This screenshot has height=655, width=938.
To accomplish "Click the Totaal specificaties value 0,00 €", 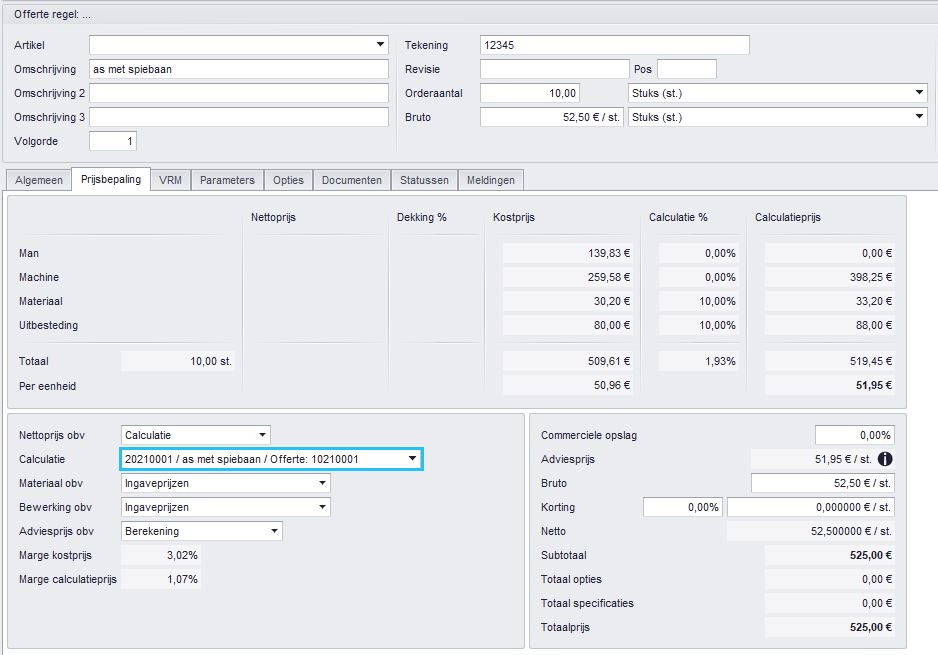I will coord(830,603).
